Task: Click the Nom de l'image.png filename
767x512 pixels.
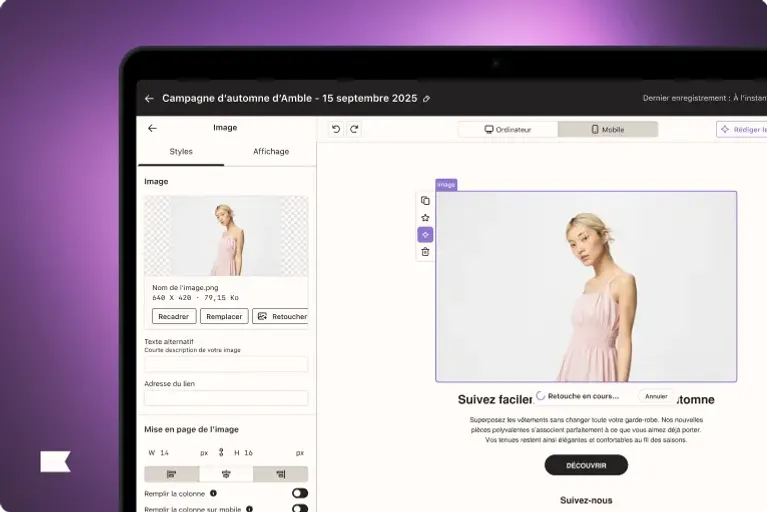Action: [x=185, y=288]
